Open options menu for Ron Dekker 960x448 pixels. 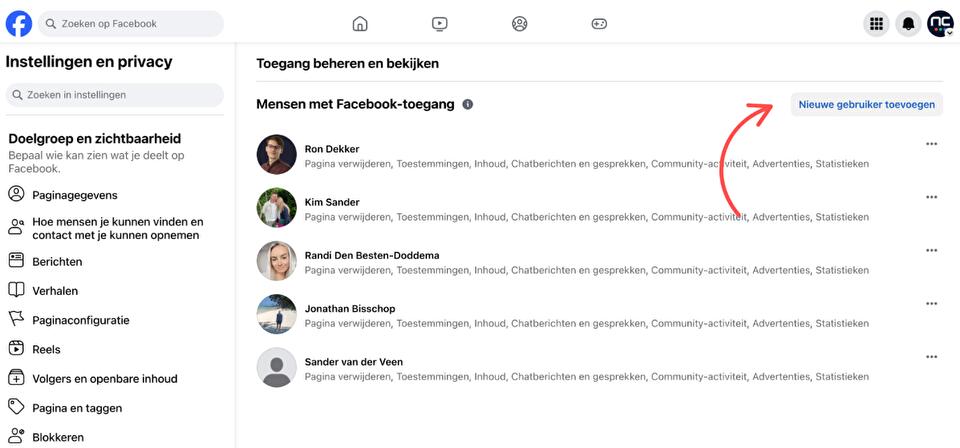click(x=932, y=144)
